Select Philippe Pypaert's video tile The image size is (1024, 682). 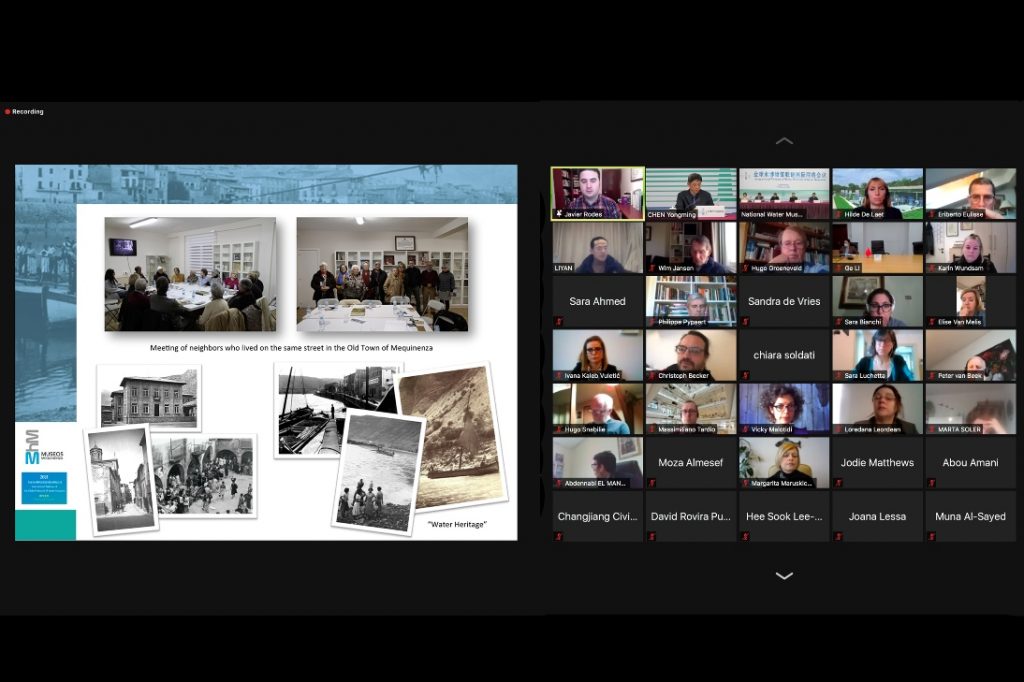point(690,301)
